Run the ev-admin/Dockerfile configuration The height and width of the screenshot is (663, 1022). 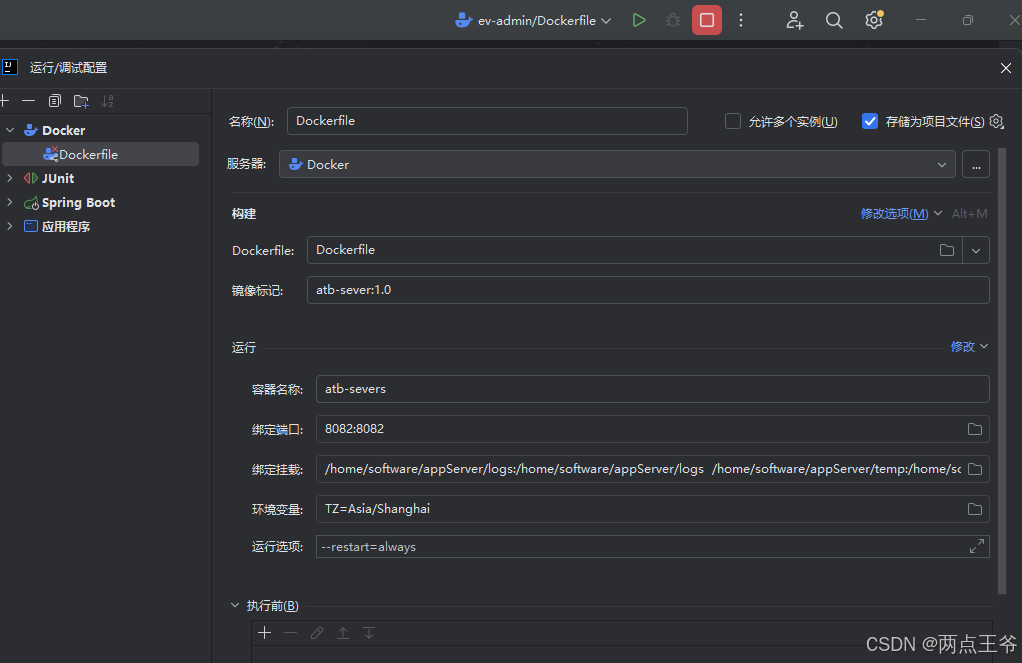pos(639,20)
